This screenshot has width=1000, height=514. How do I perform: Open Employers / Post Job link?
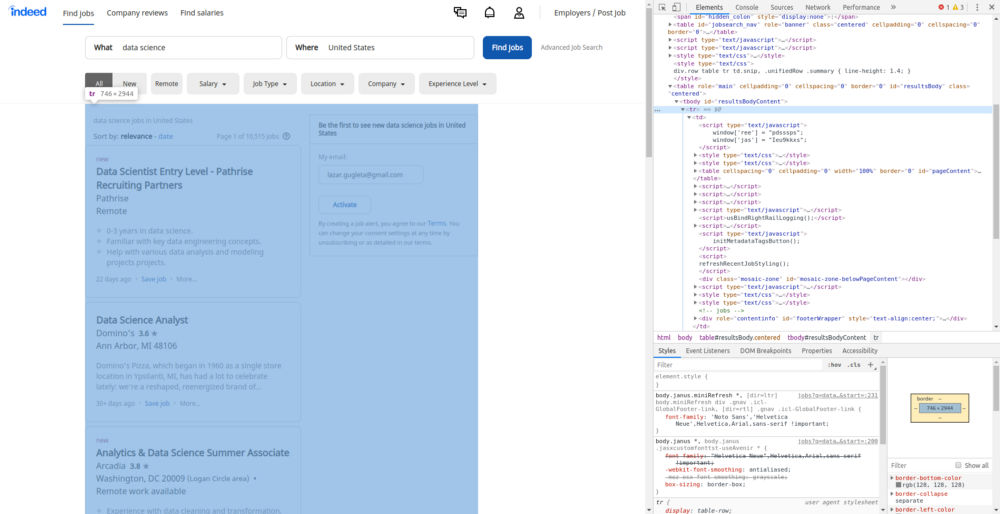[x=590, y=13]
